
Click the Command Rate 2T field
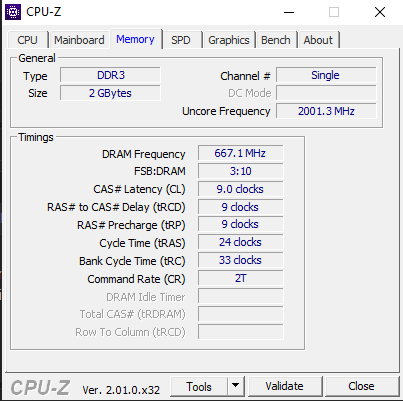(x=240, y=278)
